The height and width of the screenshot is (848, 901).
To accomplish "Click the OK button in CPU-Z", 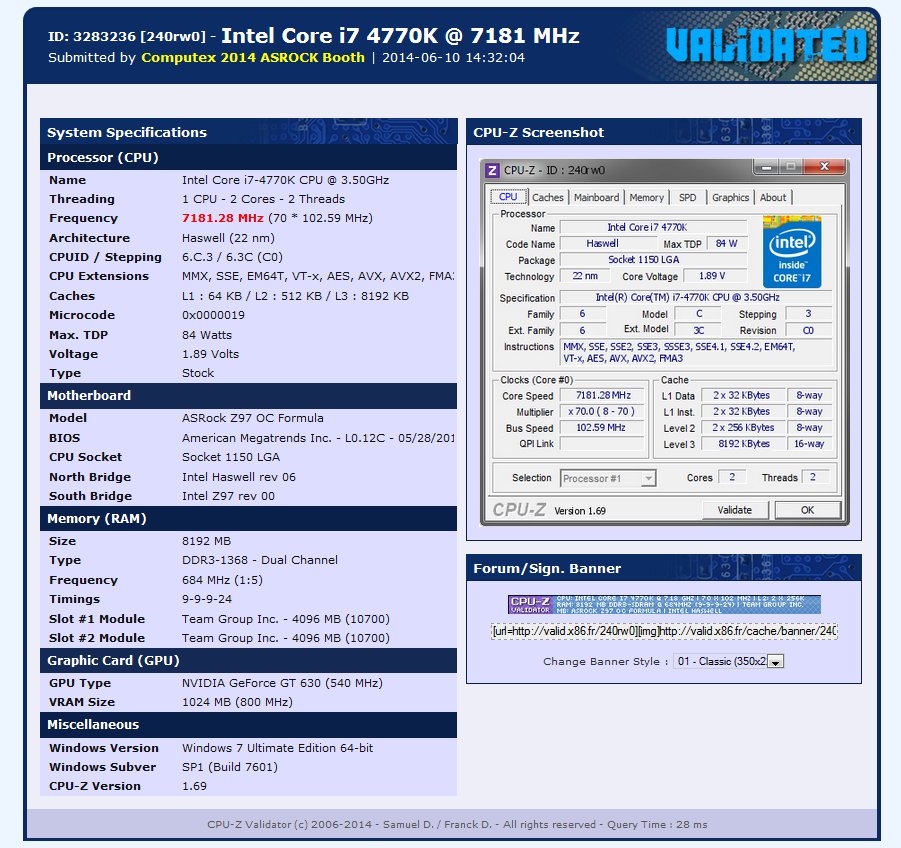I will [807, 510].
